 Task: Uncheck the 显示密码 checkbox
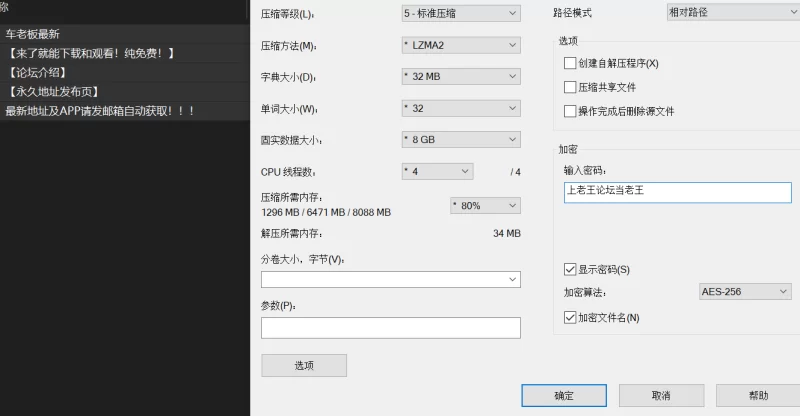[x=570, y=270]
